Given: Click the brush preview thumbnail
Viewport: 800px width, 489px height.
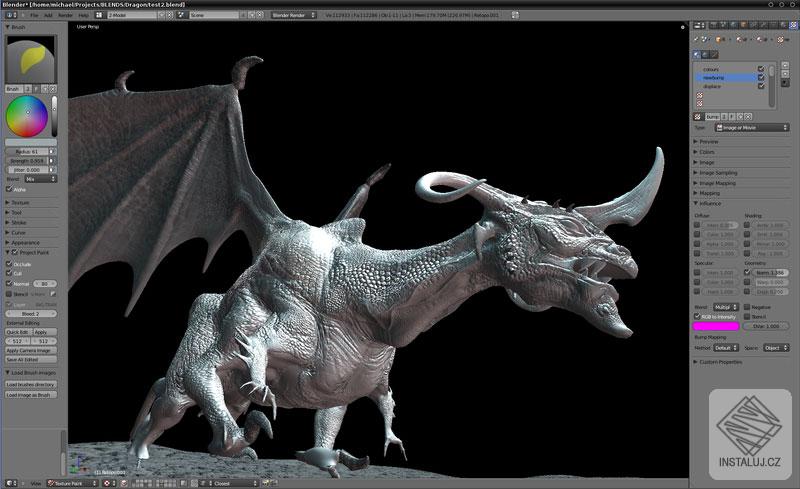Looking at the screenshot, I should click(x=33, y=58).
